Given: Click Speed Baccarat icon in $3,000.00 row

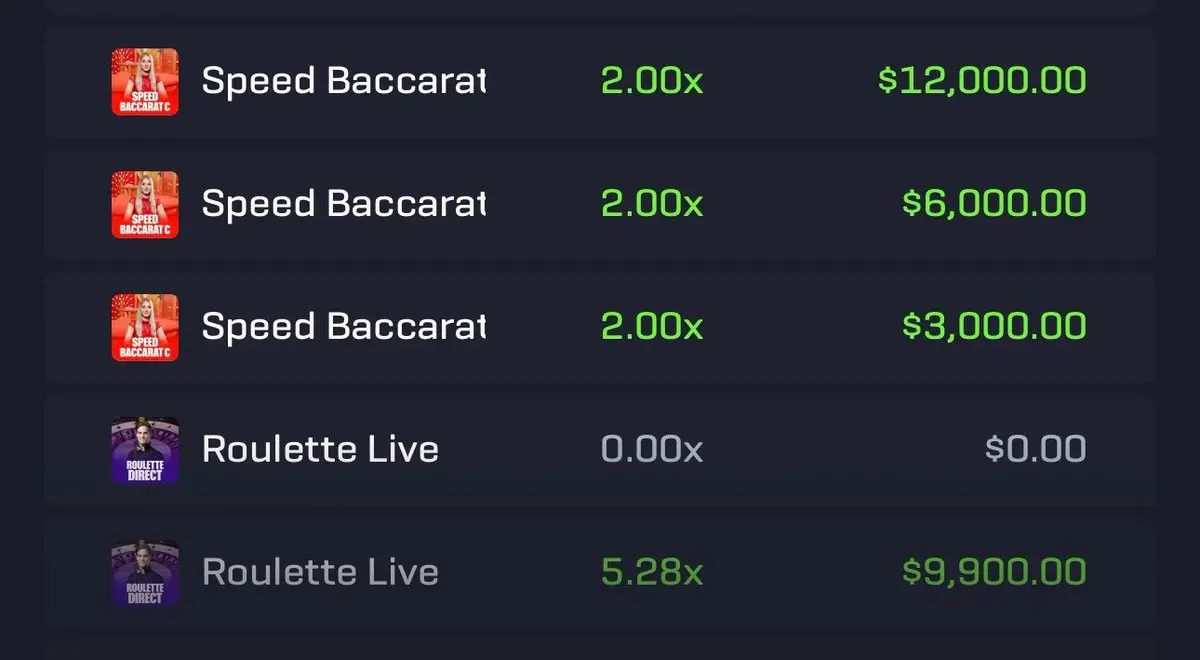Looking at the screenshot, I should coord(145,327).
